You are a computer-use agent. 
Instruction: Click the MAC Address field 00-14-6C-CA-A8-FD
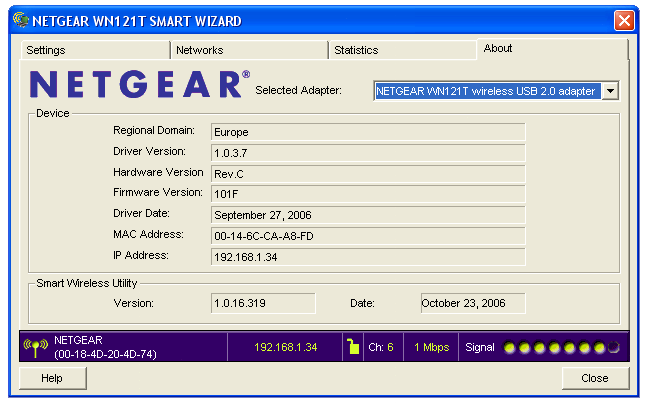368,236
